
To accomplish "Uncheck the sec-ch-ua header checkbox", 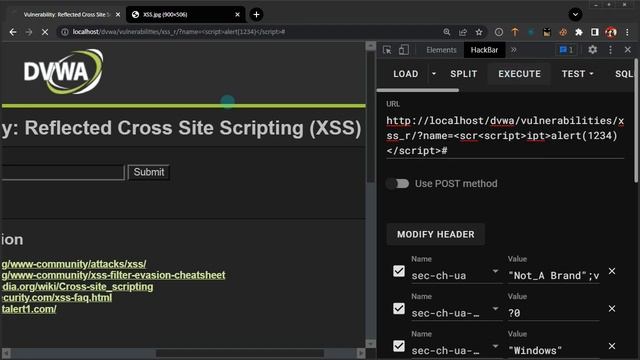I will click(x=399, y=271).
